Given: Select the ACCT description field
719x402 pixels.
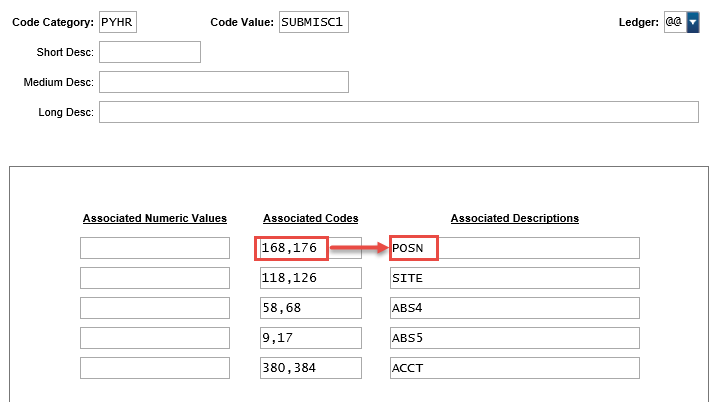Looking at the screenshot, I should pos(514,368).
